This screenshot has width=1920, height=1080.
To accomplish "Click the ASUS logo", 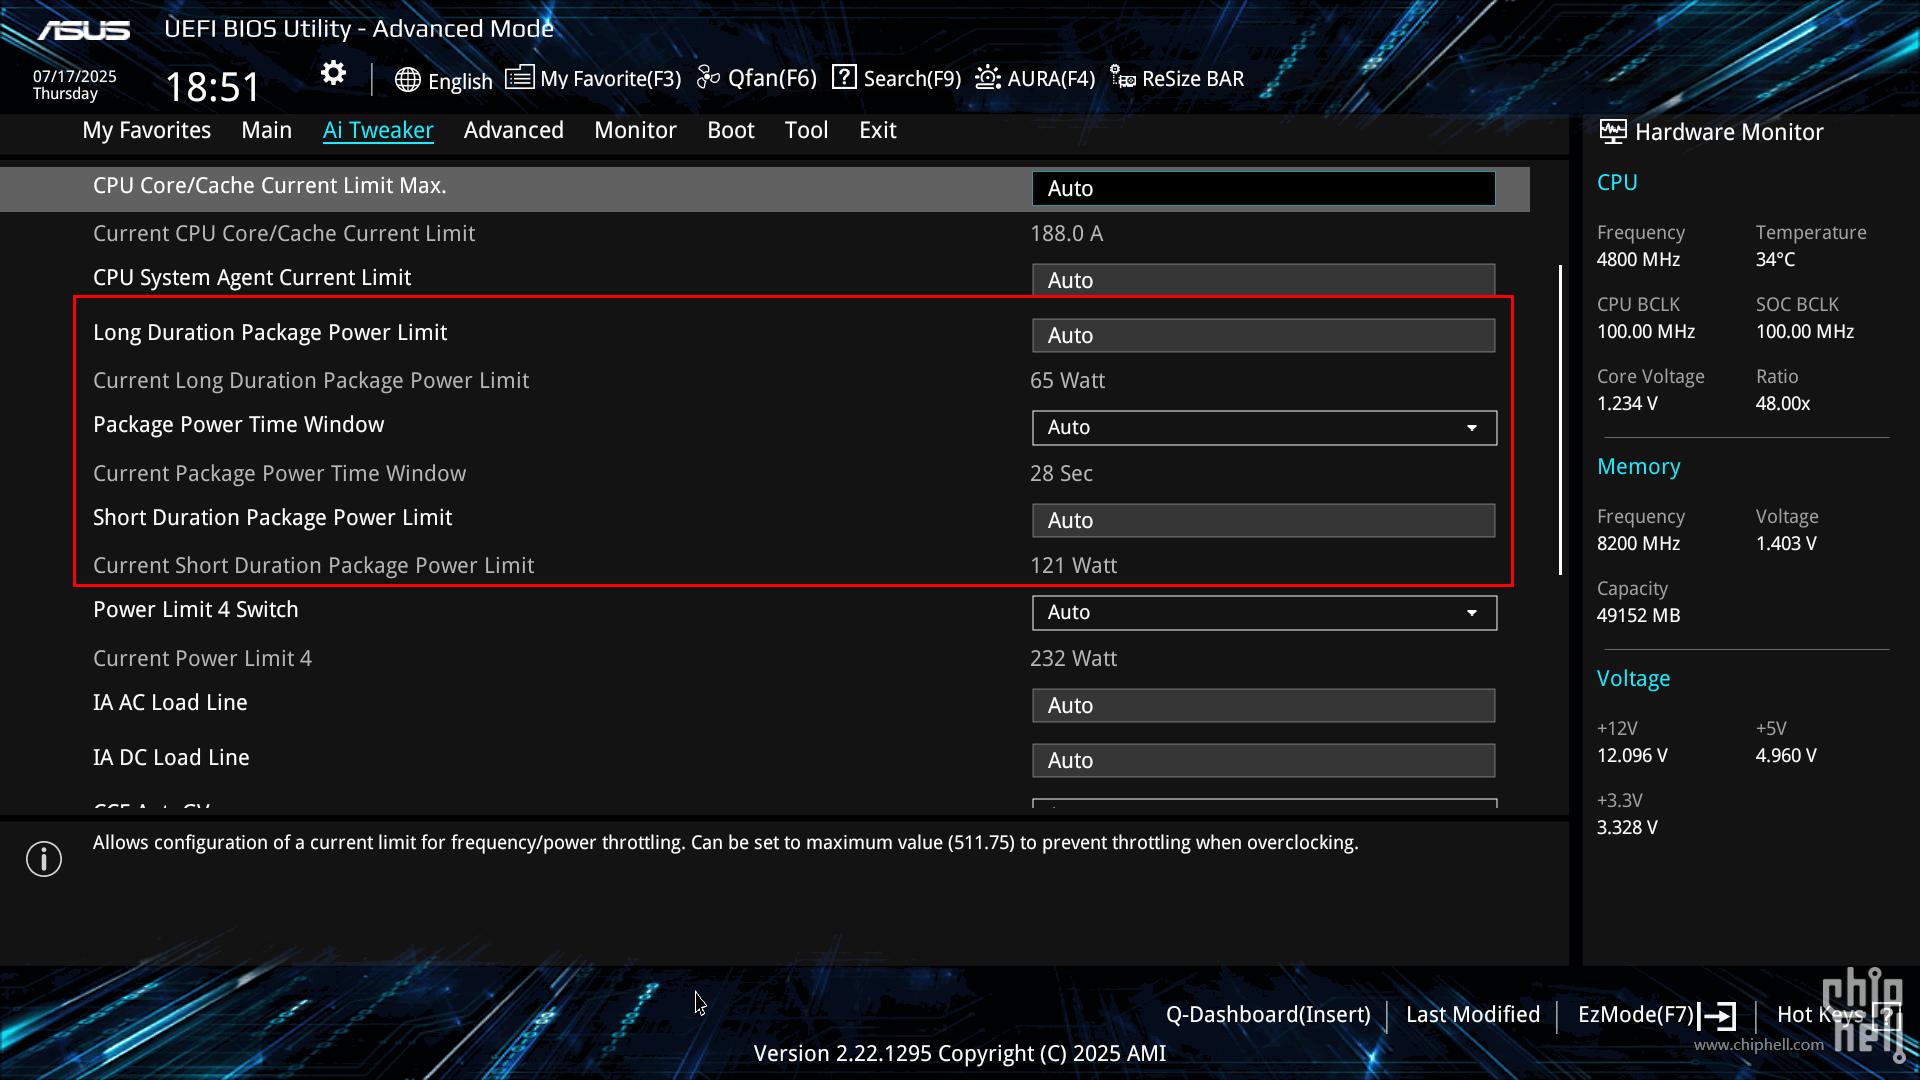I will point(84,30).
